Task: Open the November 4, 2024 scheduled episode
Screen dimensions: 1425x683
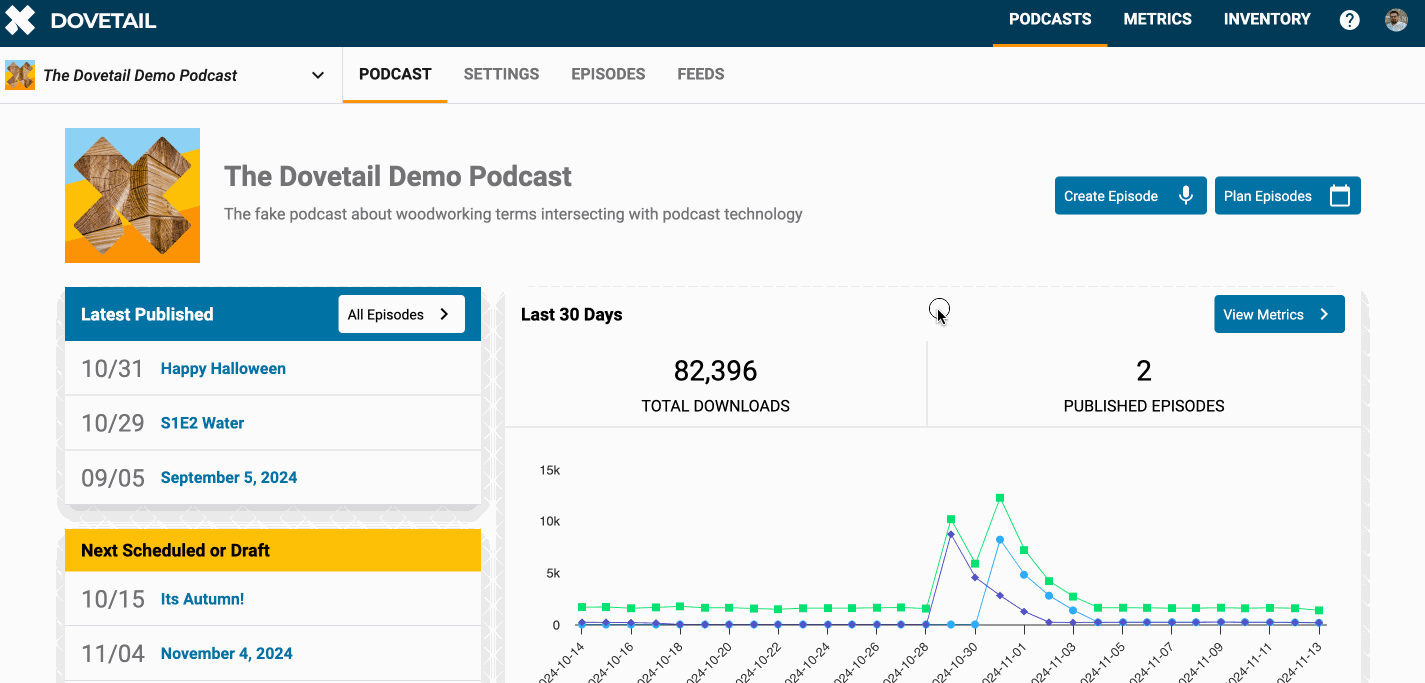Action: tap(227, 653)
